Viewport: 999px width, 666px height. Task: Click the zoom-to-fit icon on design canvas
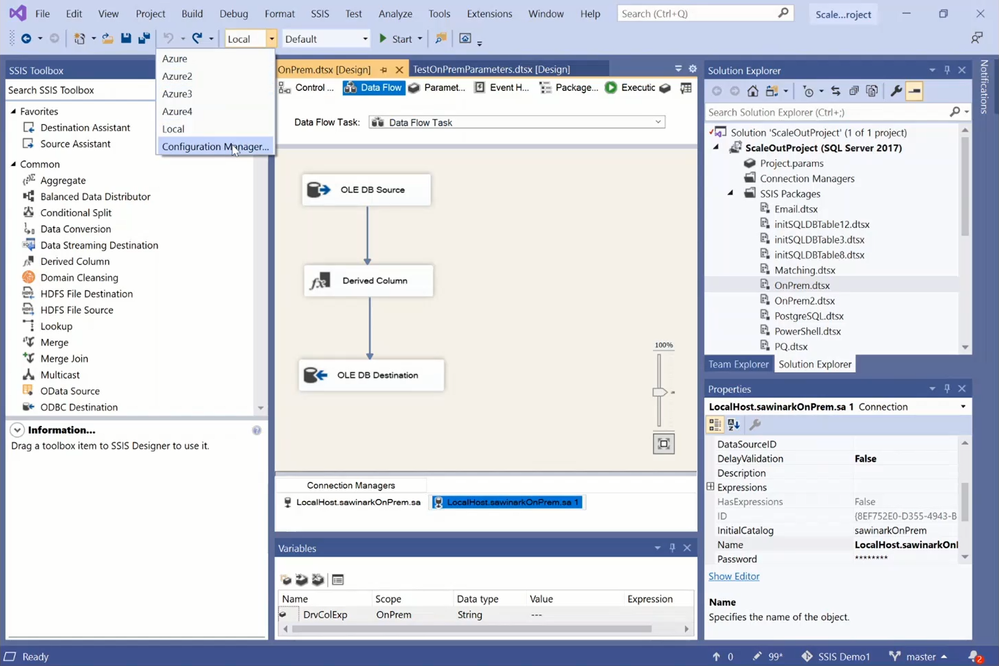663,444
